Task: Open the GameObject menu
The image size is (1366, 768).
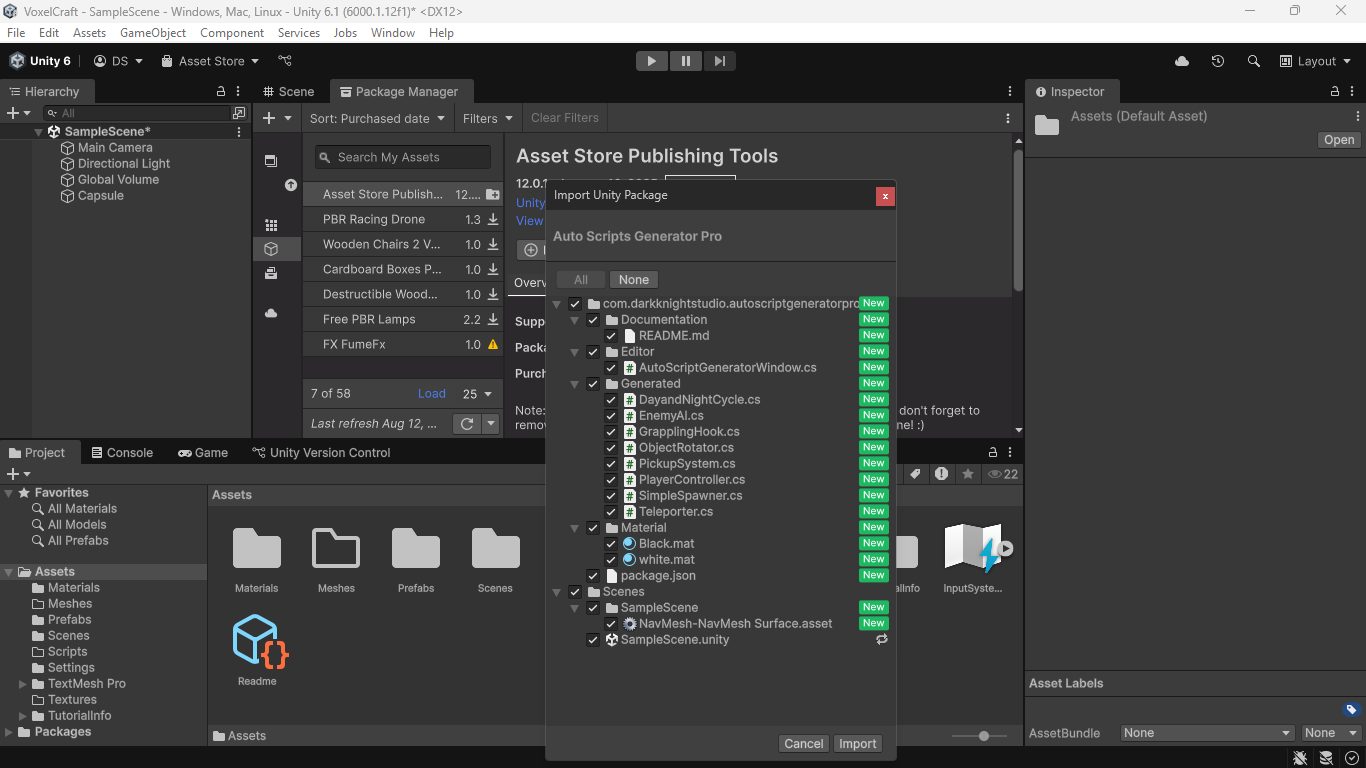Action: [x=153, y=33]
